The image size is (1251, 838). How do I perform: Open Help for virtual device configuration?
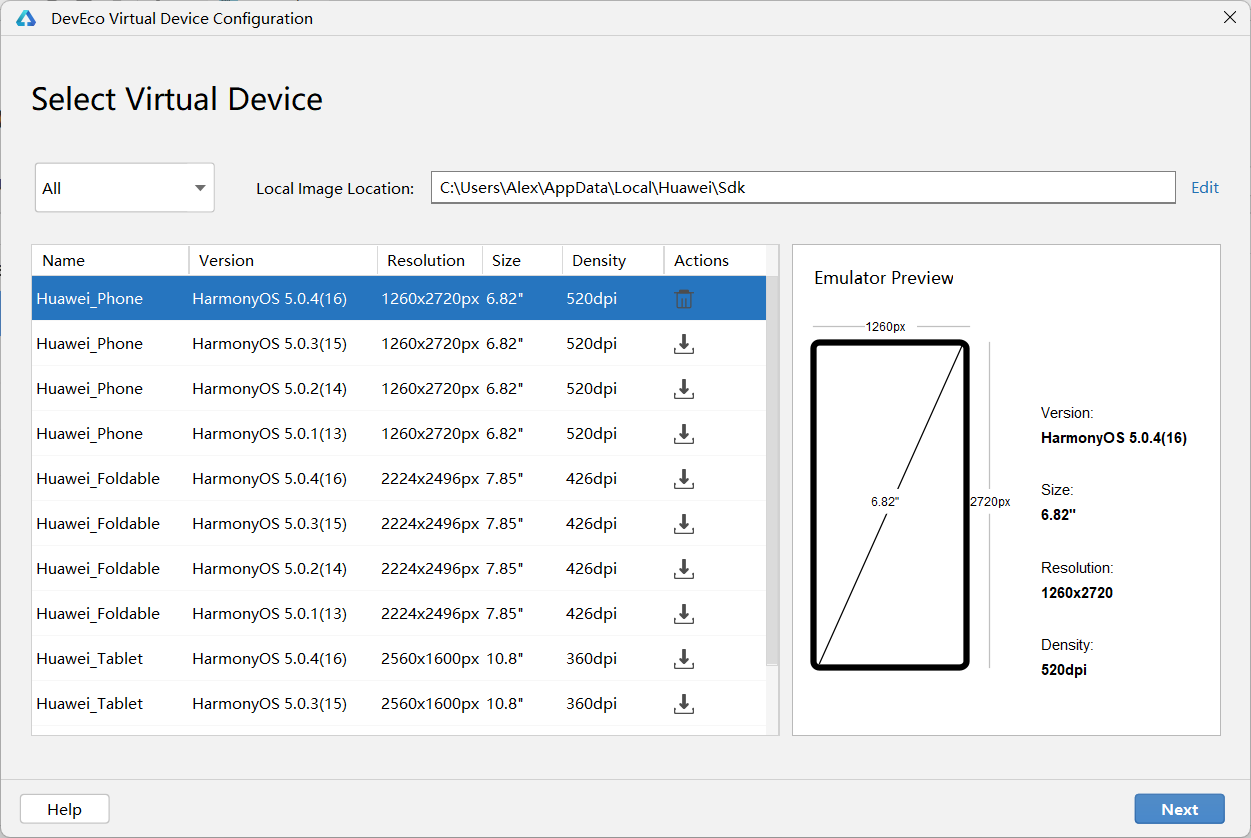coord(64,810)
